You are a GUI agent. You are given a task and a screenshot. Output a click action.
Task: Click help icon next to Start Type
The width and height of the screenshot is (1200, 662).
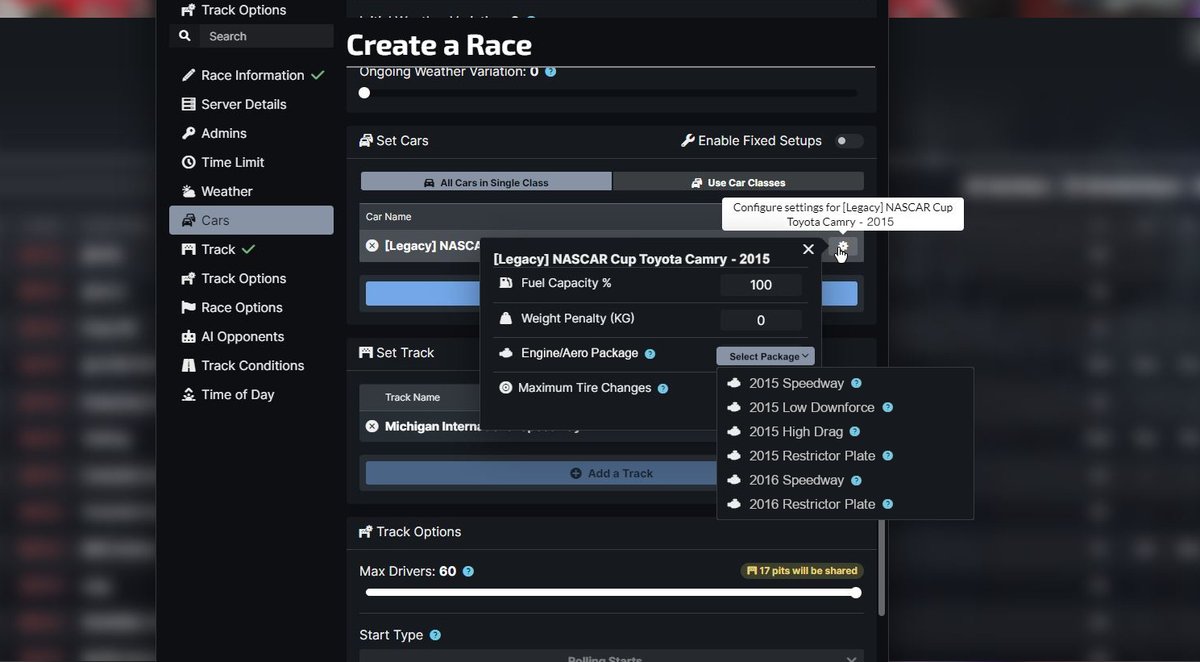[x=435, y=635]
